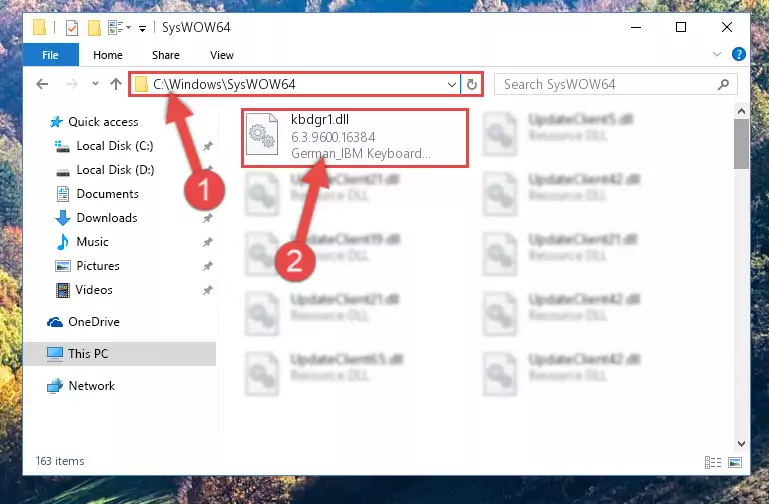Open Local Disk (D:) in sidebar
This screenshot has height=504, width=769.
coord(115,170)
